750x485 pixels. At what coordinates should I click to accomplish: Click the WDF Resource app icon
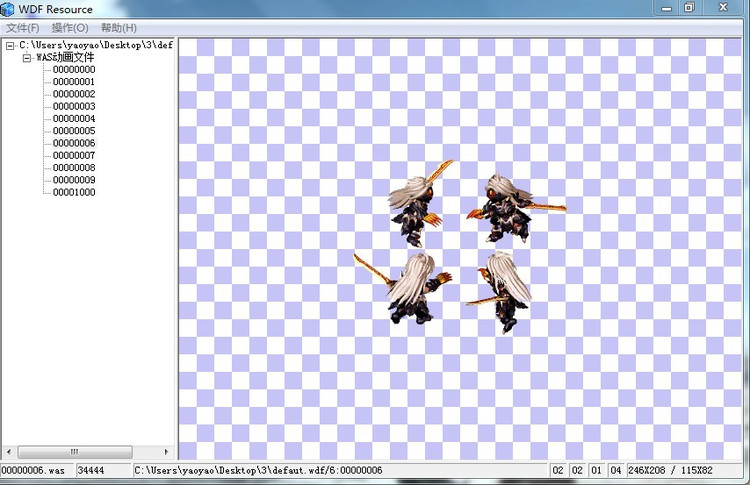[x=8, y=9]
